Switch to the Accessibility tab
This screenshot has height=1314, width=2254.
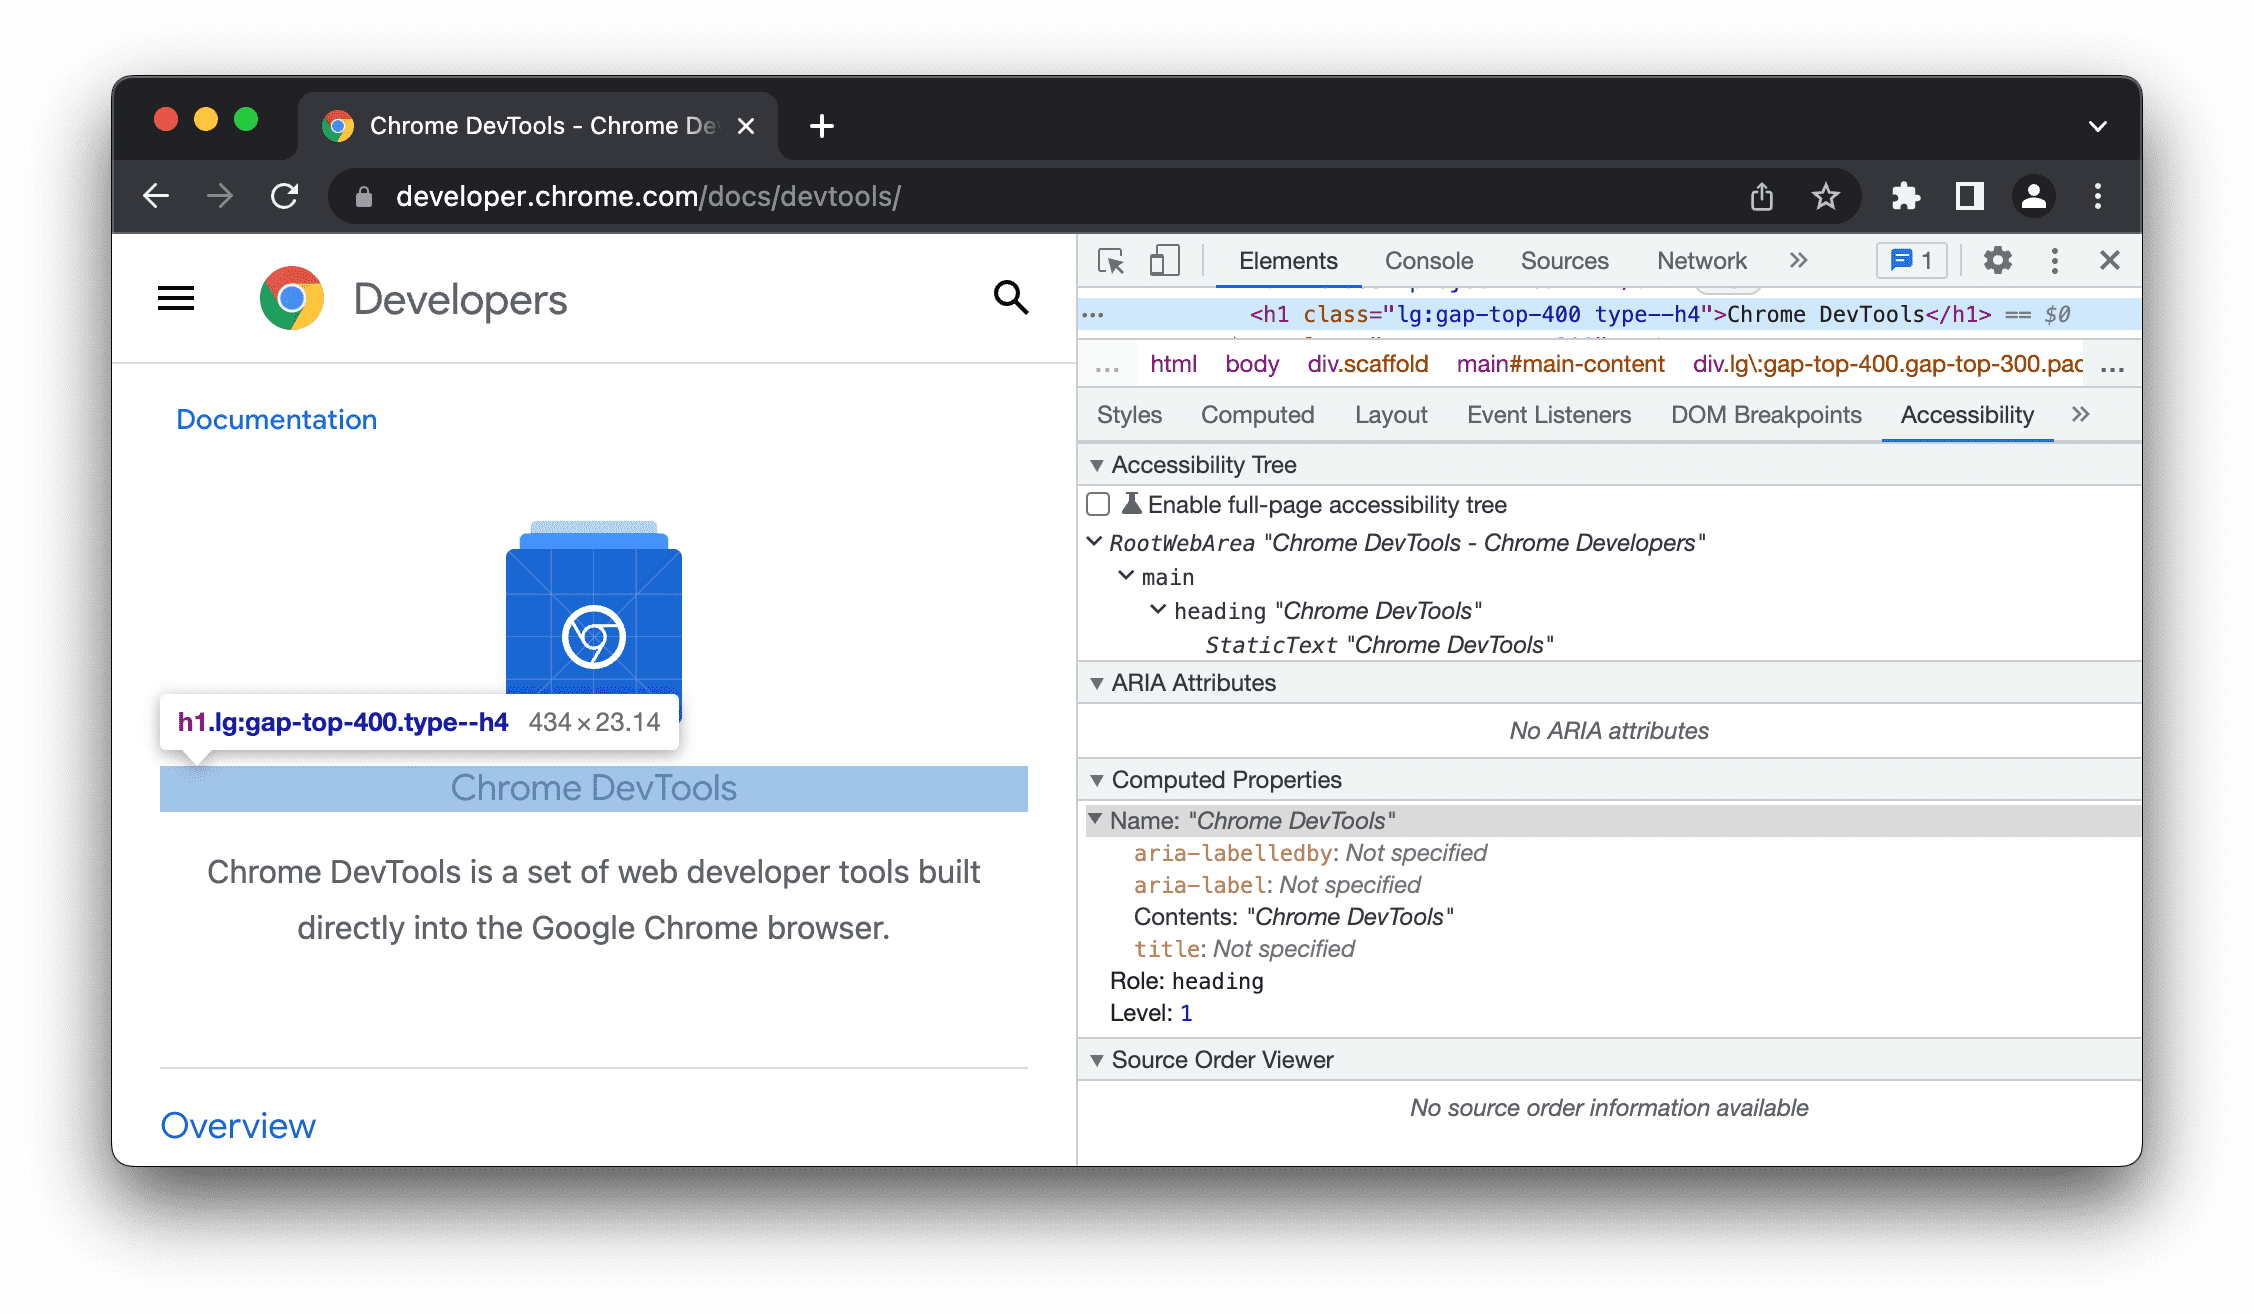pyautogui.click(x=1966, y=415)
